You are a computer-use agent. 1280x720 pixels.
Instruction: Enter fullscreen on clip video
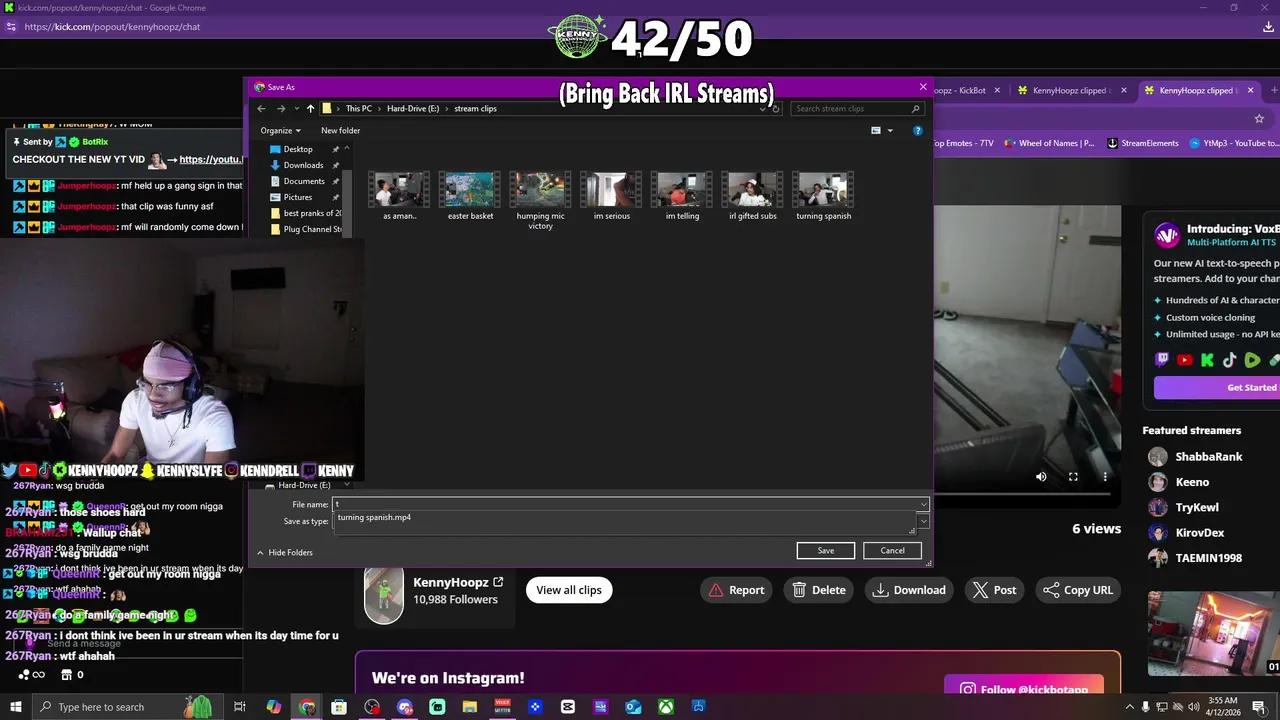pyautogui.click(x=1073, y=477)
